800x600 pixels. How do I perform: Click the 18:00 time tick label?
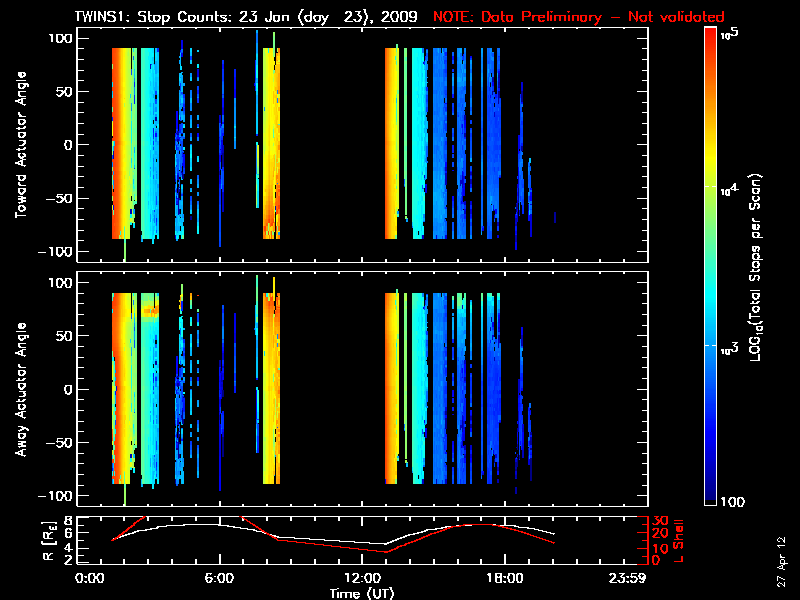coord(505,579)
